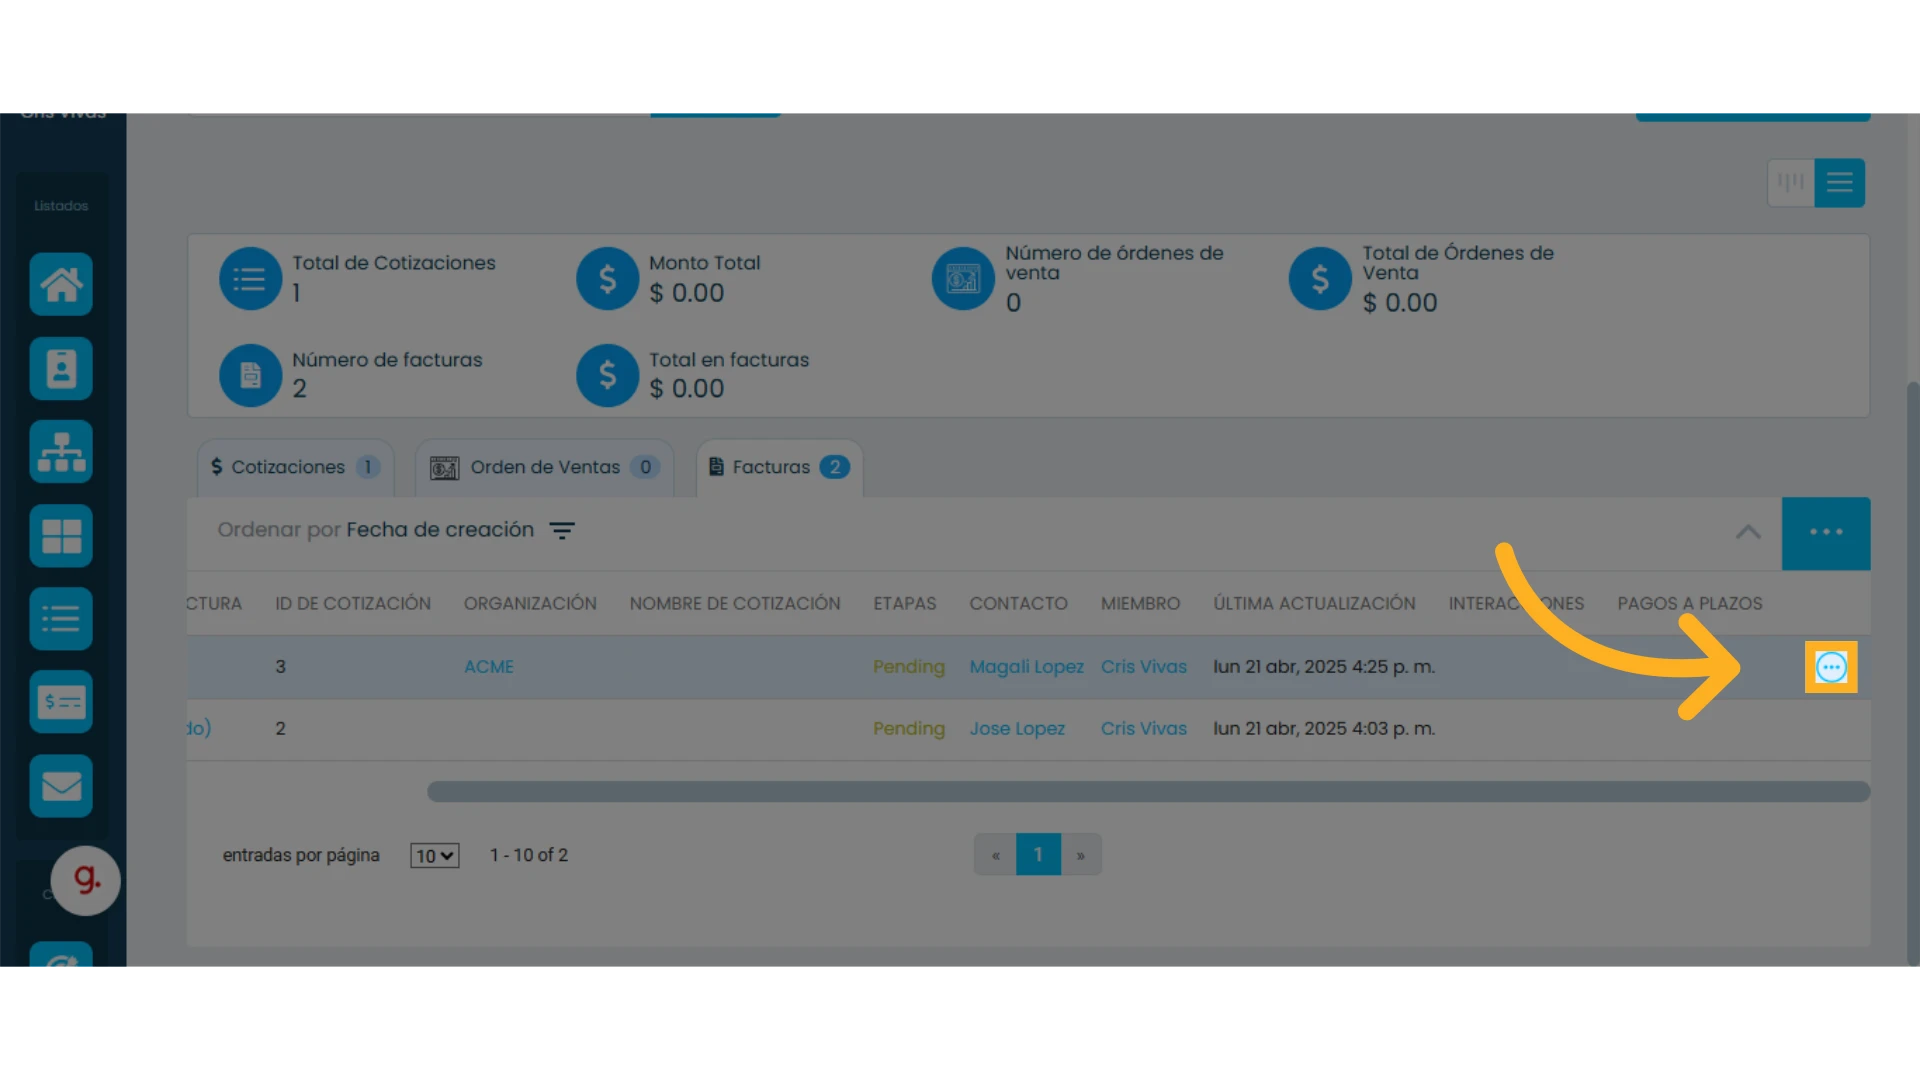
Task: Switch to the Cotizaciones tab
Action: (296, 467)
